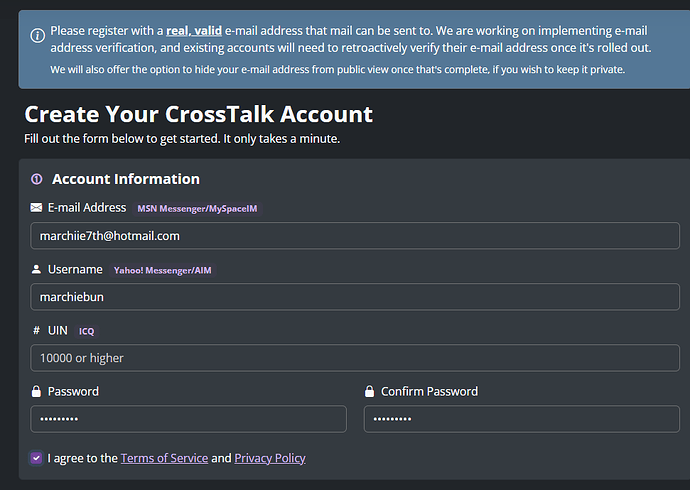
Task: Click the UIN field with 10000 or higher
Action: (355, 358)
